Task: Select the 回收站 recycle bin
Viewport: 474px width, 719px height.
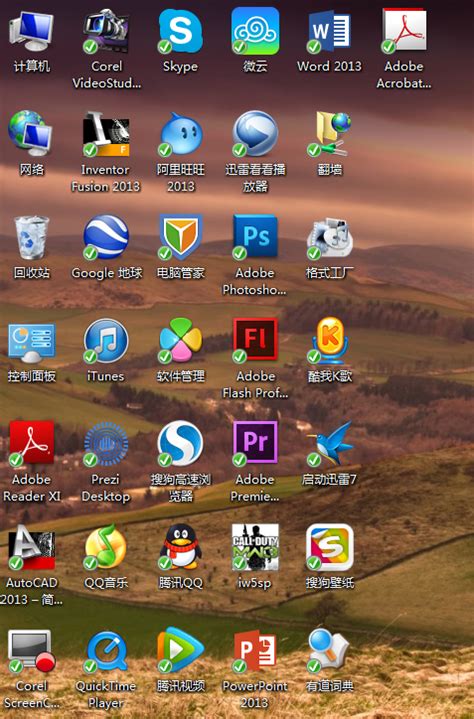Action: [31, 238]
